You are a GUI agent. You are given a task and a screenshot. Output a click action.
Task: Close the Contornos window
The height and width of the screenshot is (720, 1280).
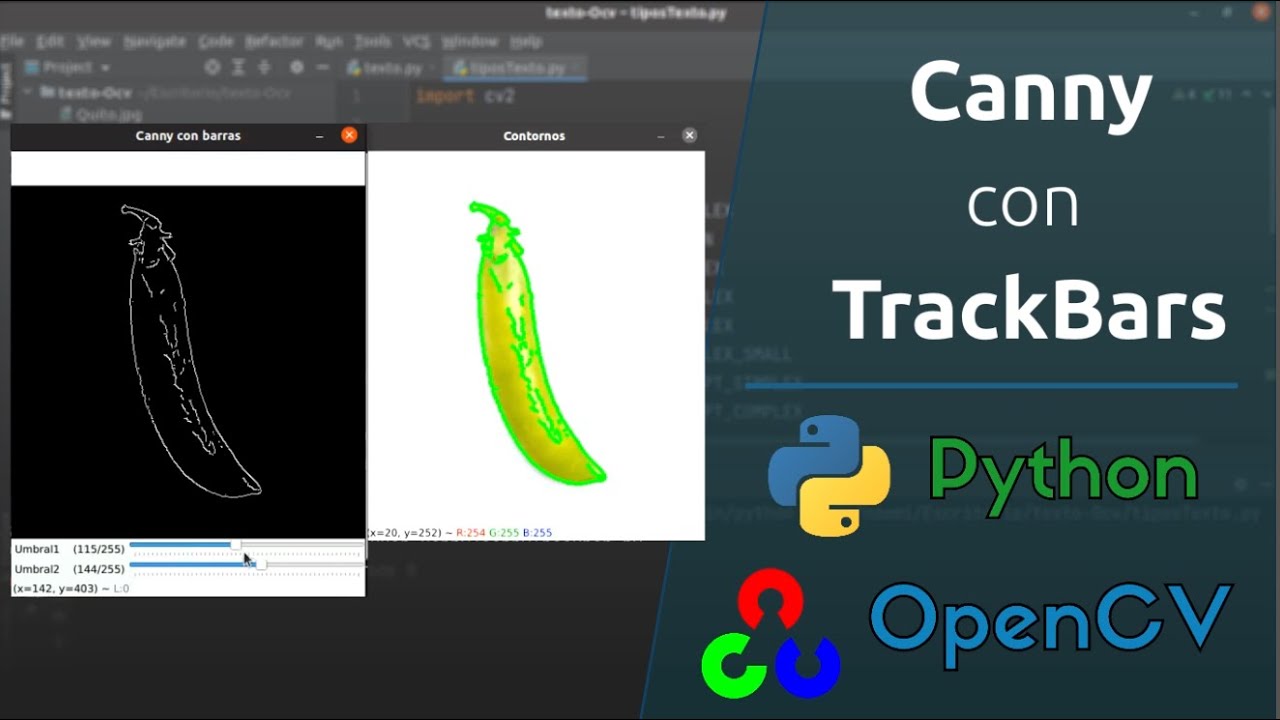pos(689,135)
